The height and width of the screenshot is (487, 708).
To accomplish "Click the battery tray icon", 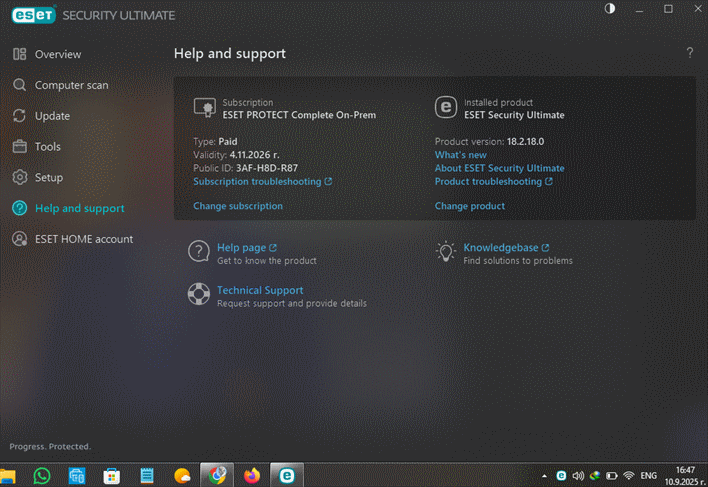I will pos(611,476).
